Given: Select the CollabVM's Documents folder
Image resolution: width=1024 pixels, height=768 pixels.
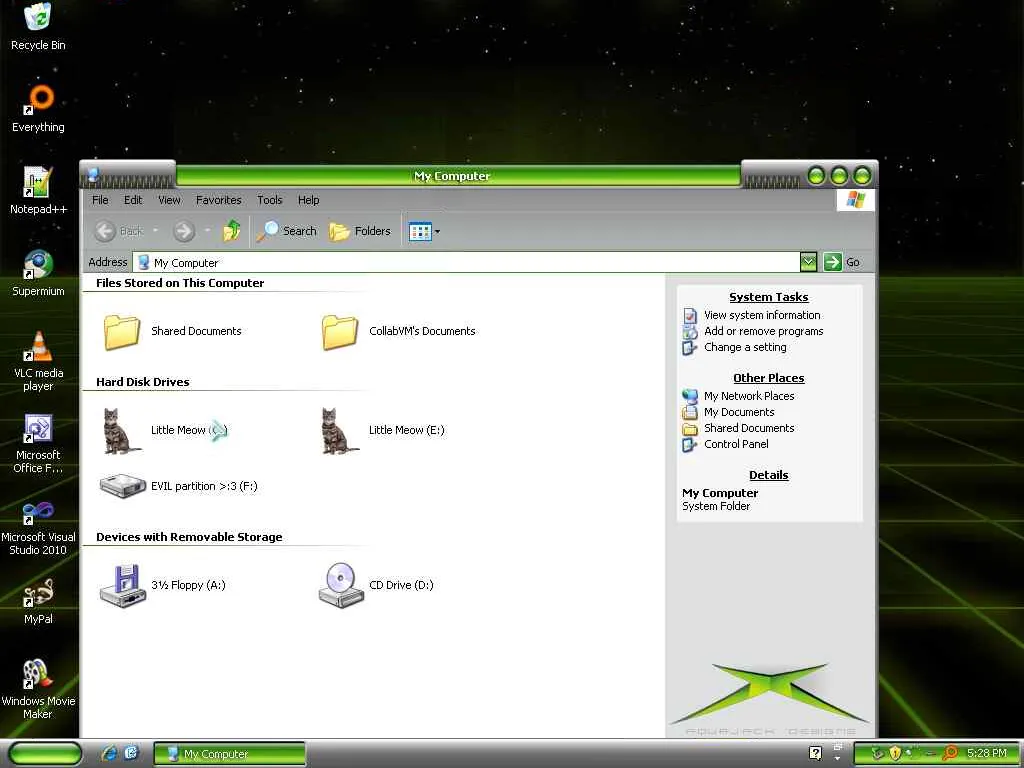Looking at the screenshot, I should click(398, 331).
